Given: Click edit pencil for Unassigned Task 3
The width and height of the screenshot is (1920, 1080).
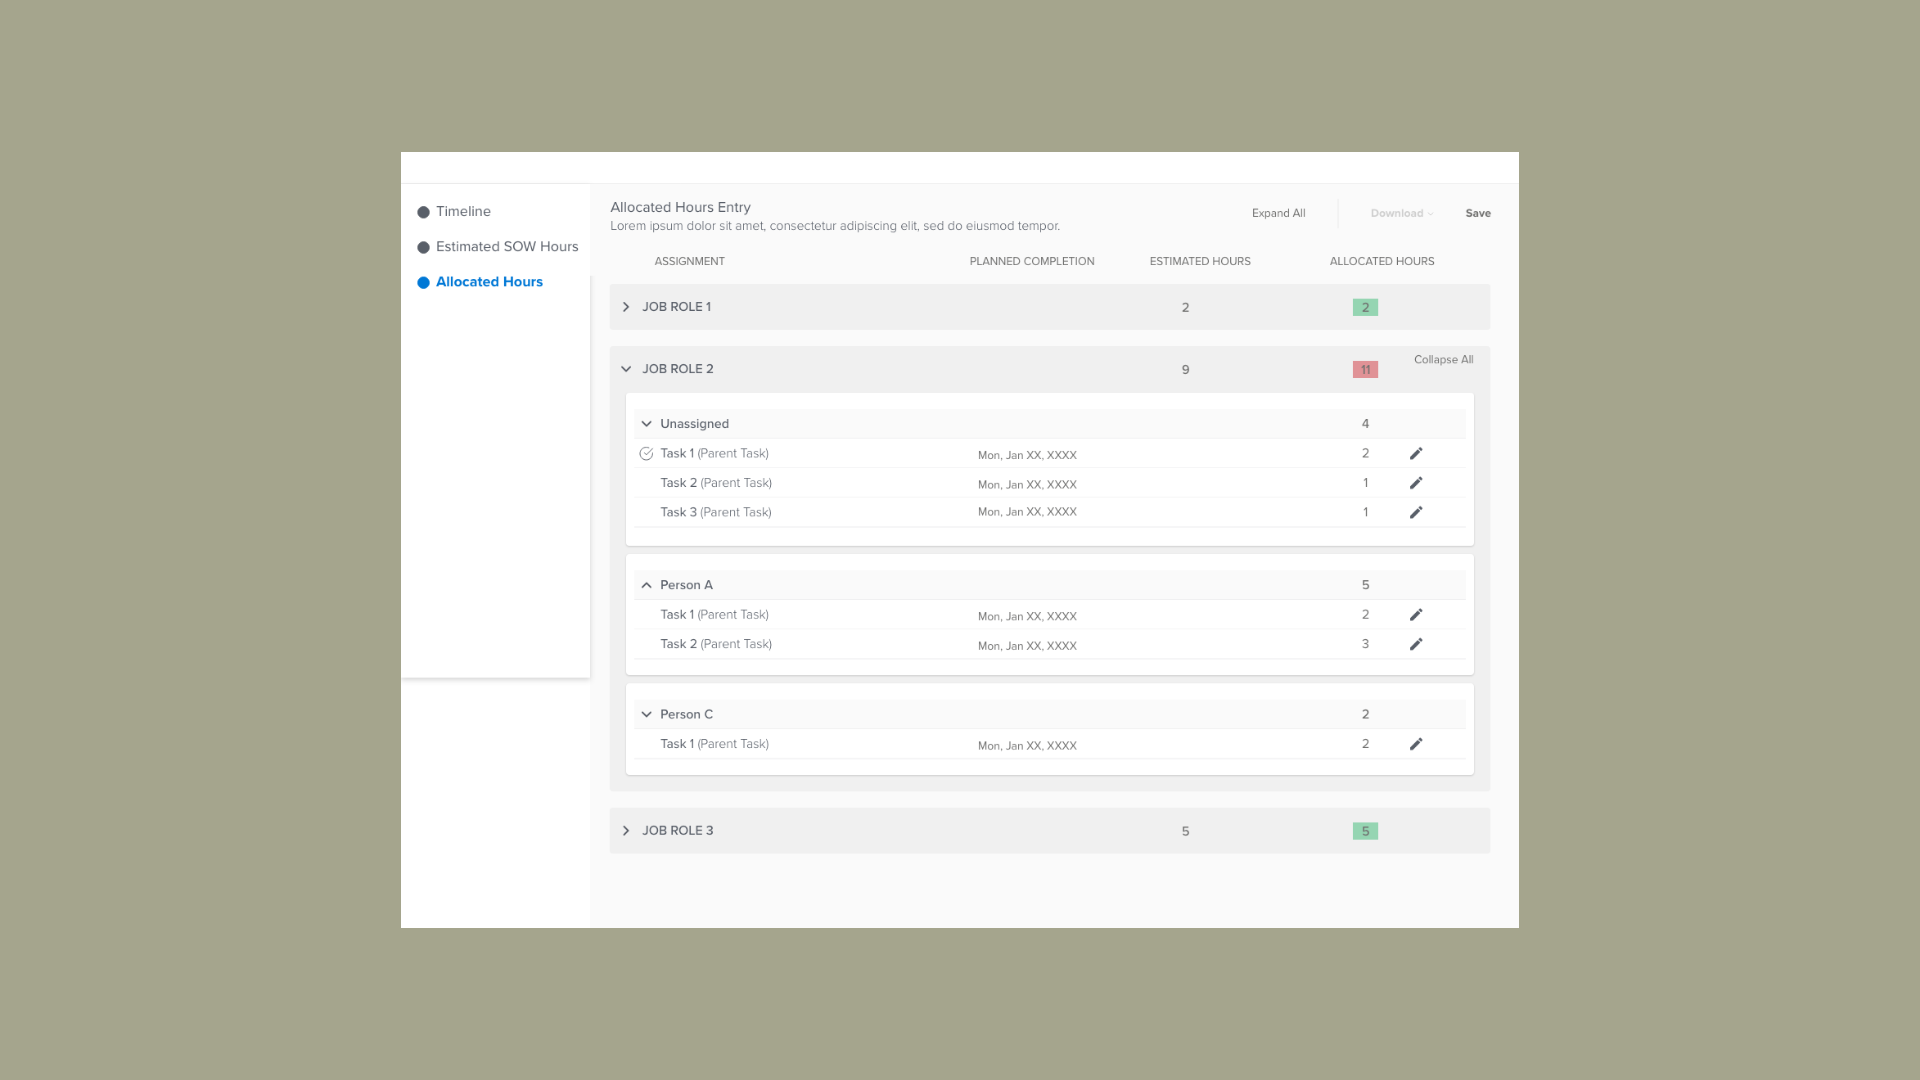Looking at the screenshot, I should pos(1416,513).
